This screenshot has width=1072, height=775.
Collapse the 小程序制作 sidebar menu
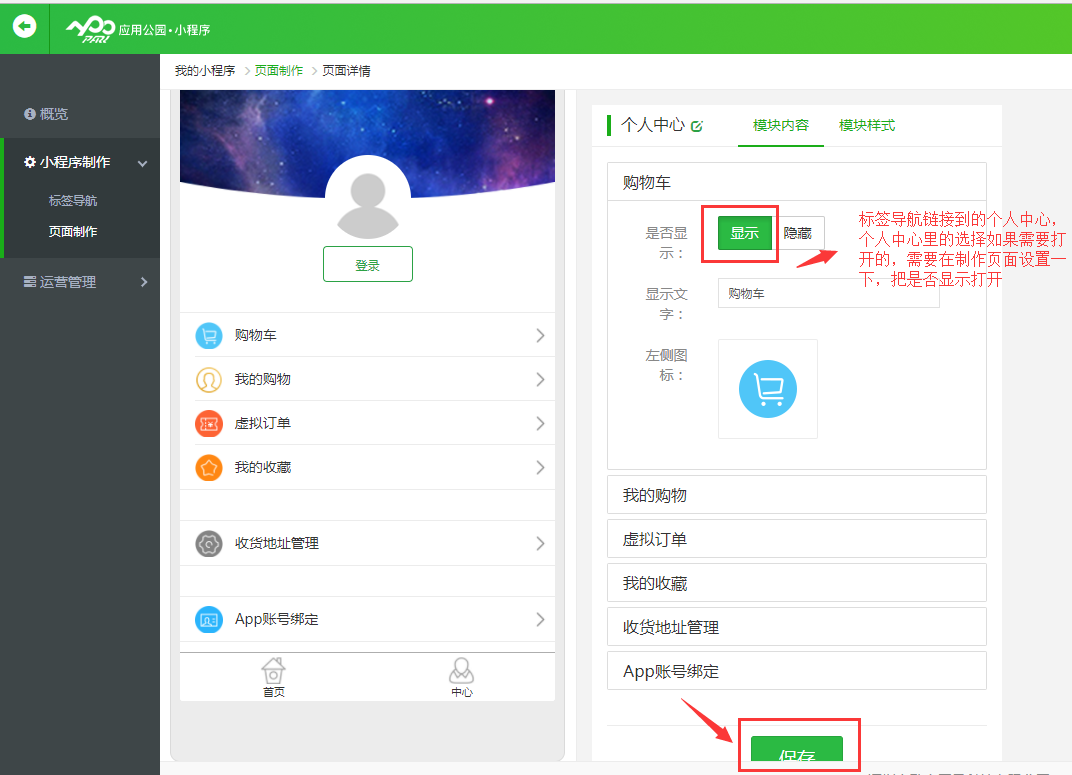pos(142,163)
